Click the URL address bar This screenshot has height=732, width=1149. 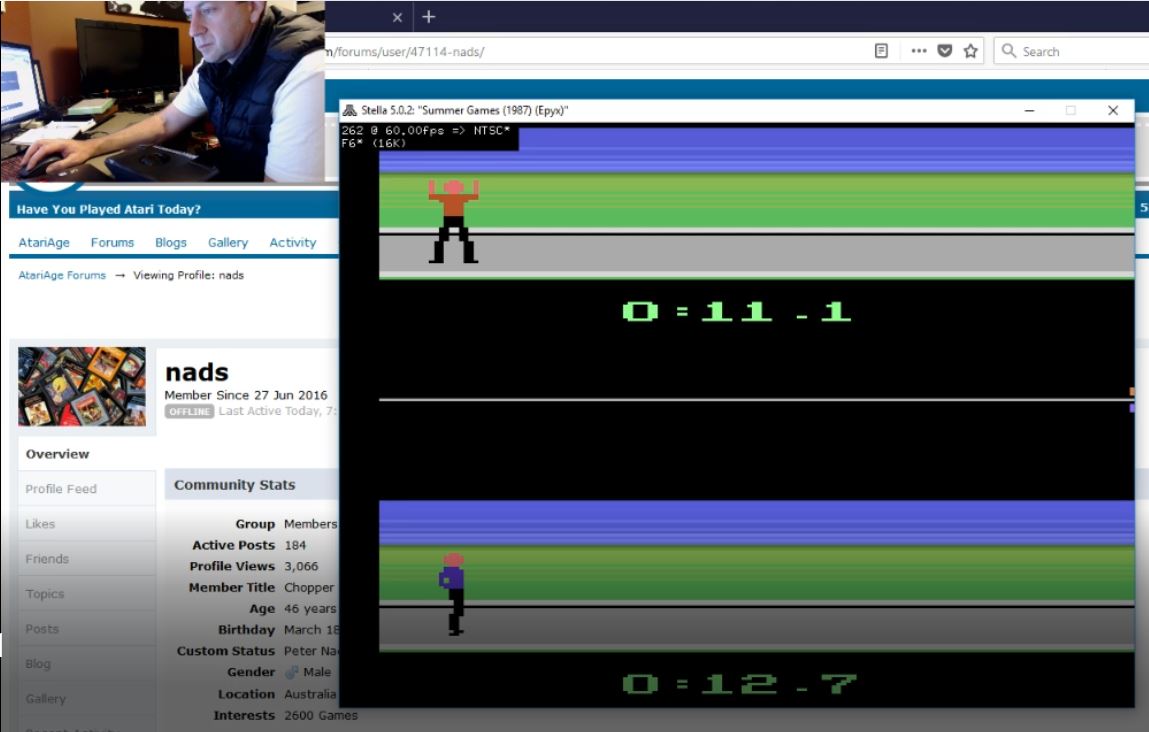[600, 51]
